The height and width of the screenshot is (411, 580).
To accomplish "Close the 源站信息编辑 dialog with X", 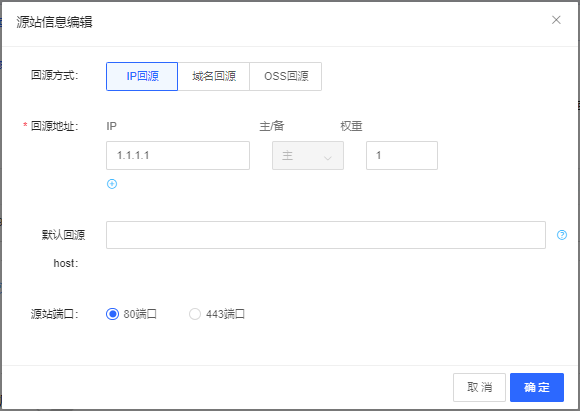I will [x=556, y=20].
